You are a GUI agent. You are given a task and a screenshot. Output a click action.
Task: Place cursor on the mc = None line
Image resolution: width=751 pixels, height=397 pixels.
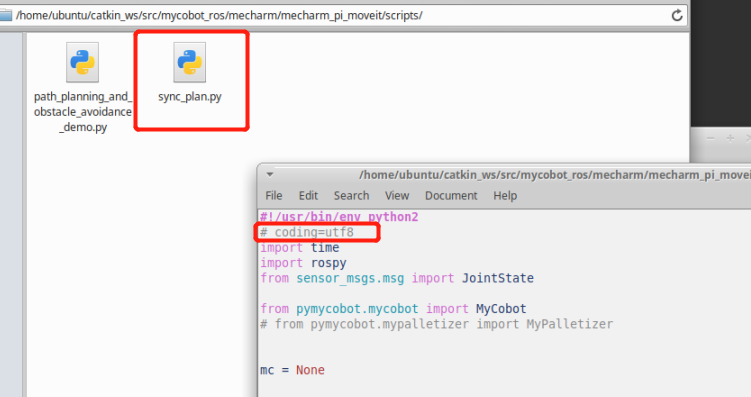tap(292, 370)
